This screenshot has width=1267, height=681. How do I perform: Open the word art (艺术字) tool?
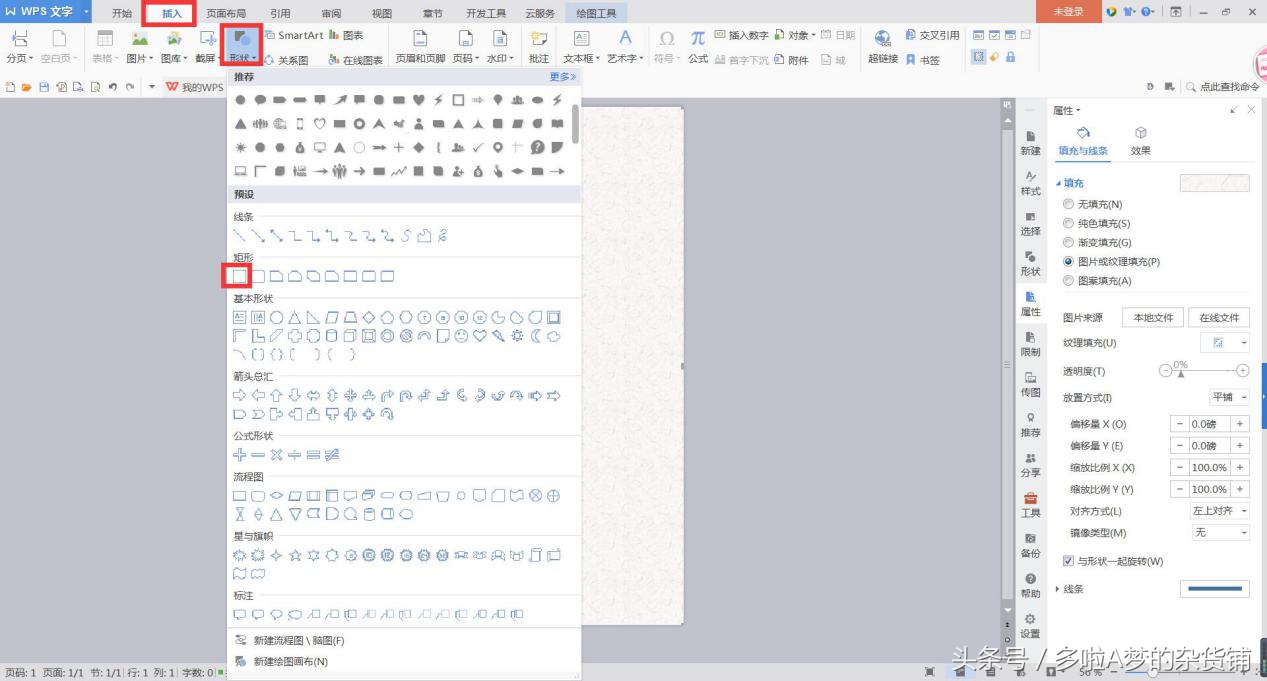click(625, 45)
